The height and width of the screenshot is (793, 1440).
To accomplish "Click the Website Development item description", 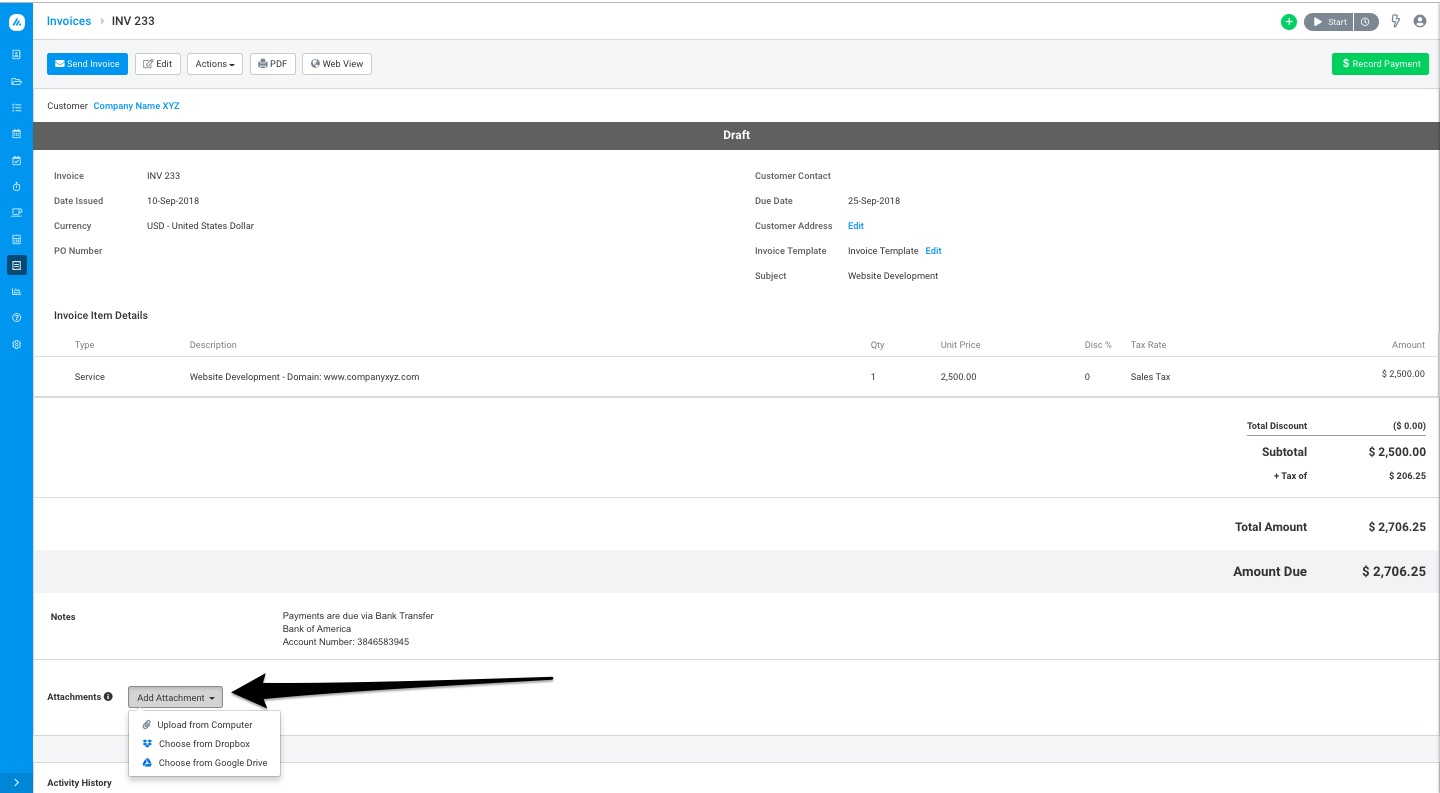I will 304,377.
